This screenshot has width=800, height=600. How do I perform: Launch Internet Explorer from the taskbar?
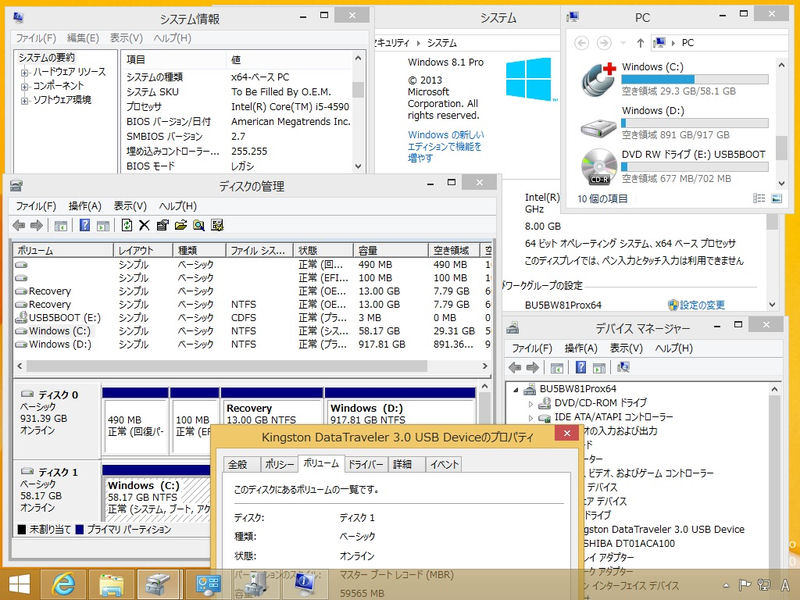64,585
